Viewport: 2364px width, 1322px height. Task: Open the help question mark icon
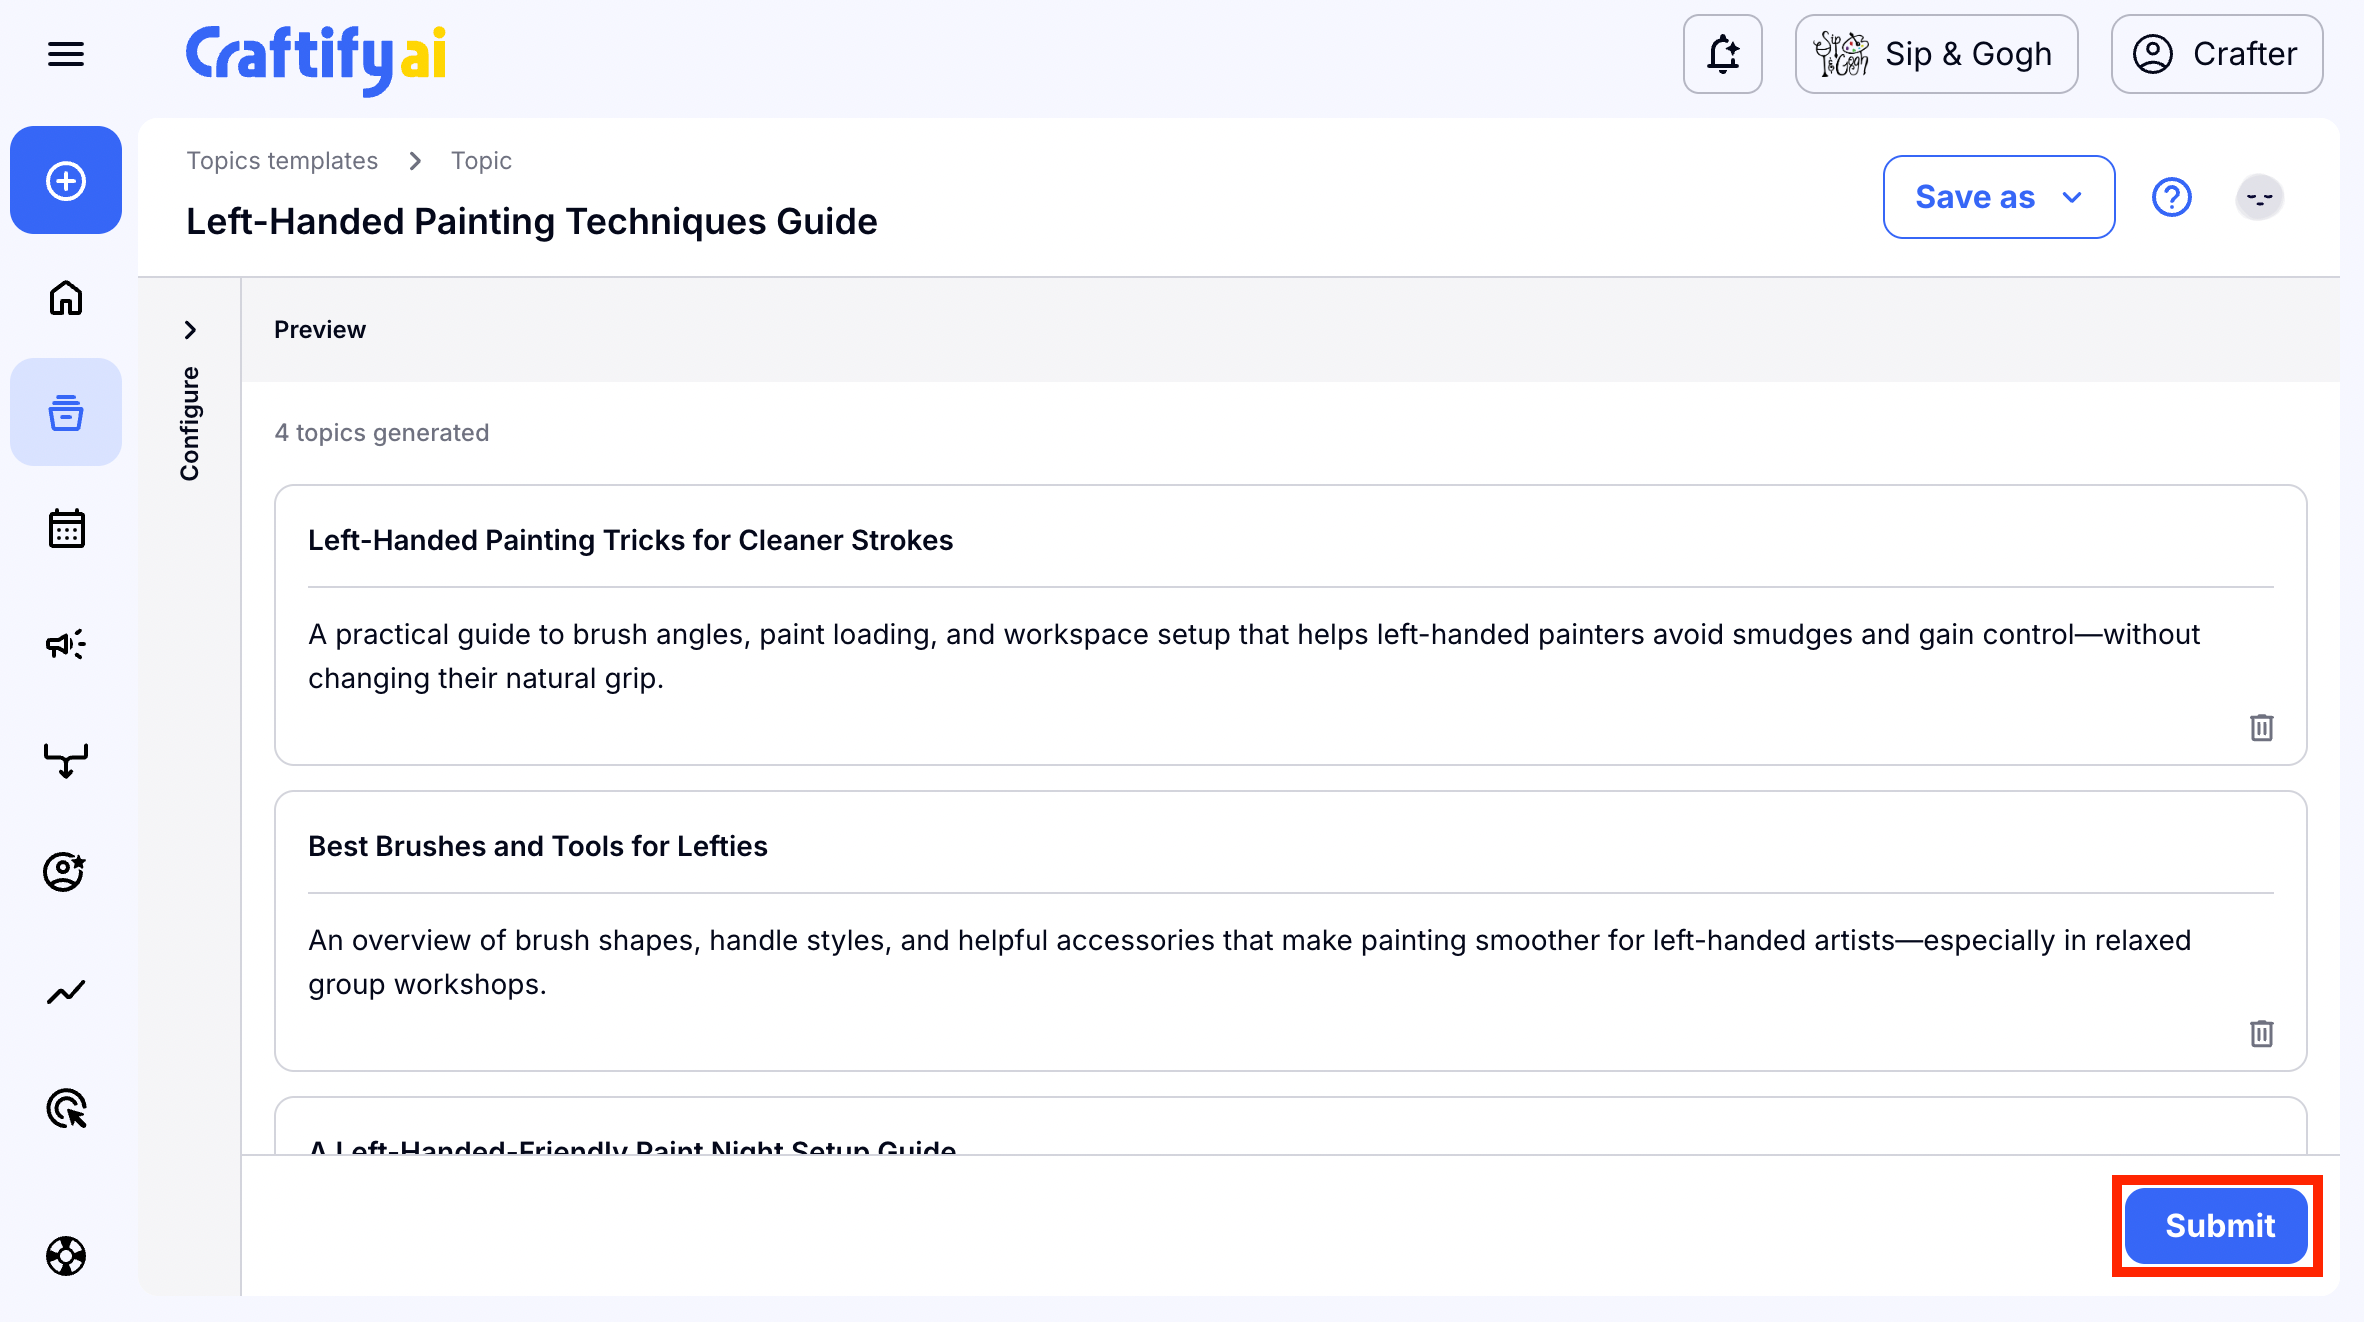2171,197
